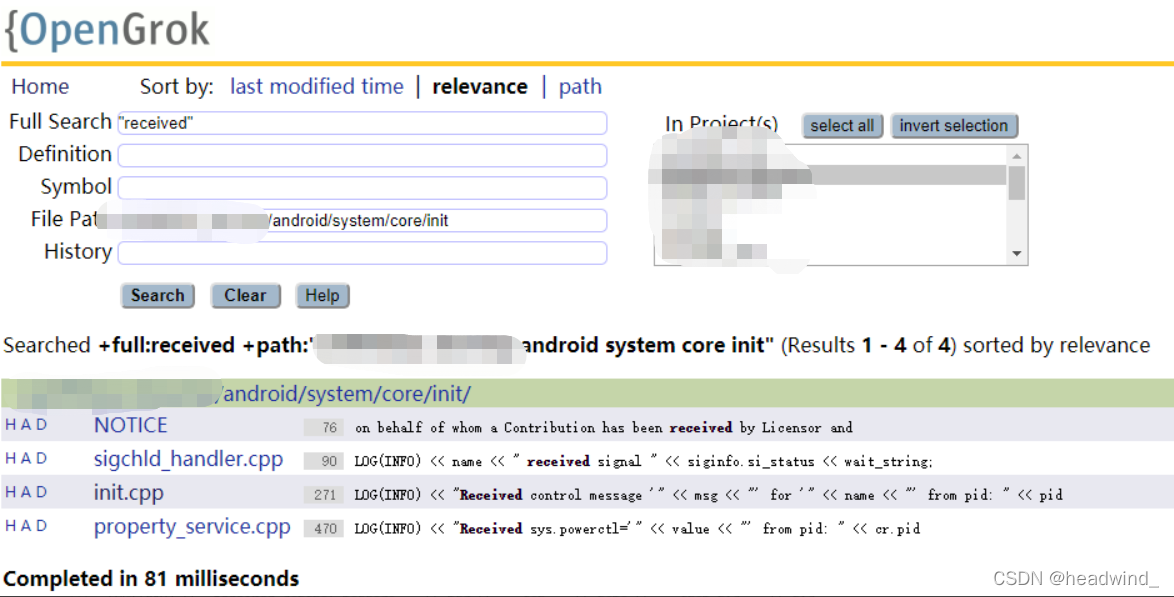Sort results by path
1174x597 pixels.
(x=580, y=87)
